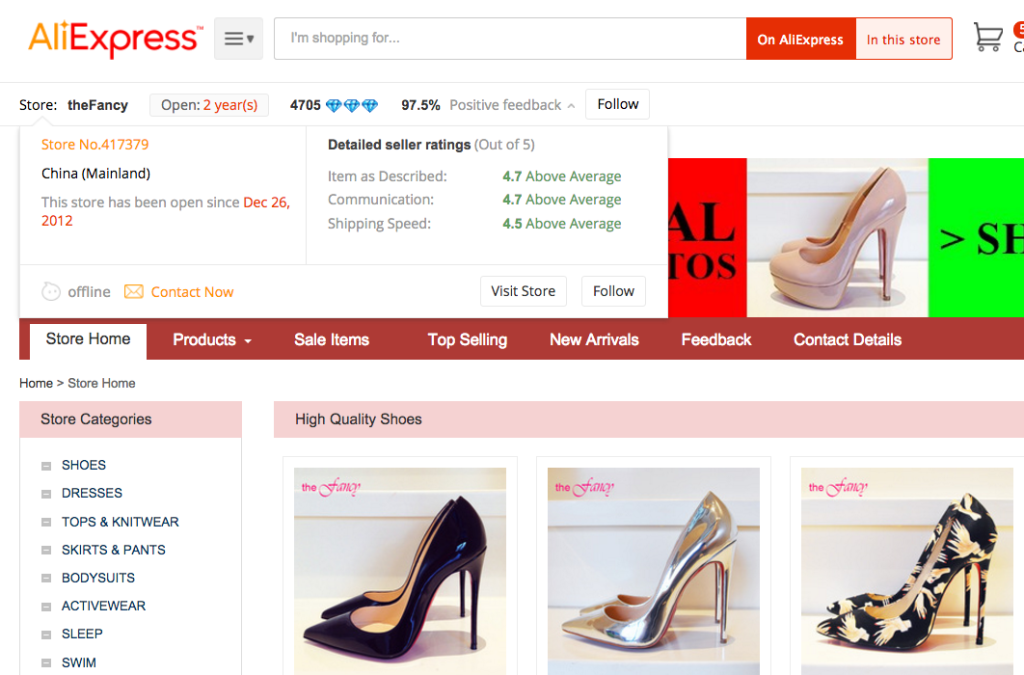The height and width of the screenshot is (675, 1024).
Task: Click the Communication 4.7 rating
Action: point(562,200)
